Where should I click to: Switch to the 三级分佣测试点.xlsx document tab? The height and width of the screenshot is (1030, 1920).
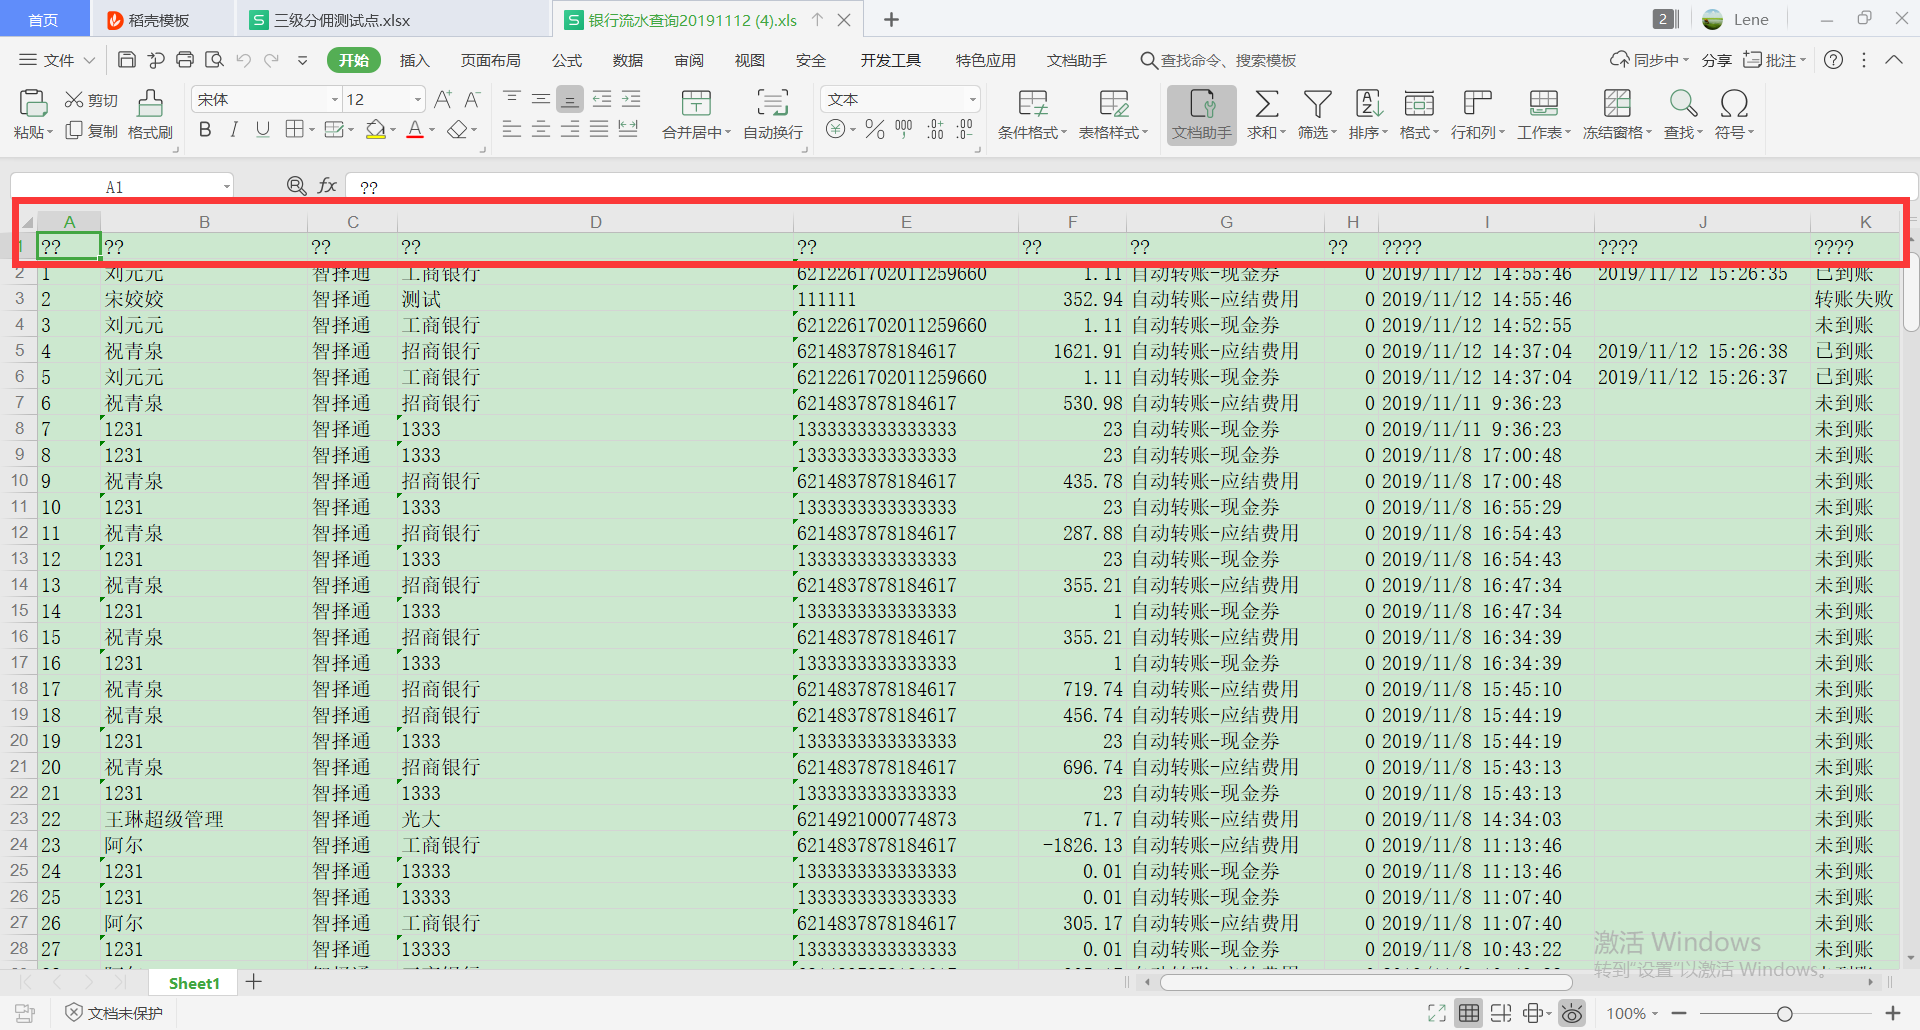tap(342, 20)
